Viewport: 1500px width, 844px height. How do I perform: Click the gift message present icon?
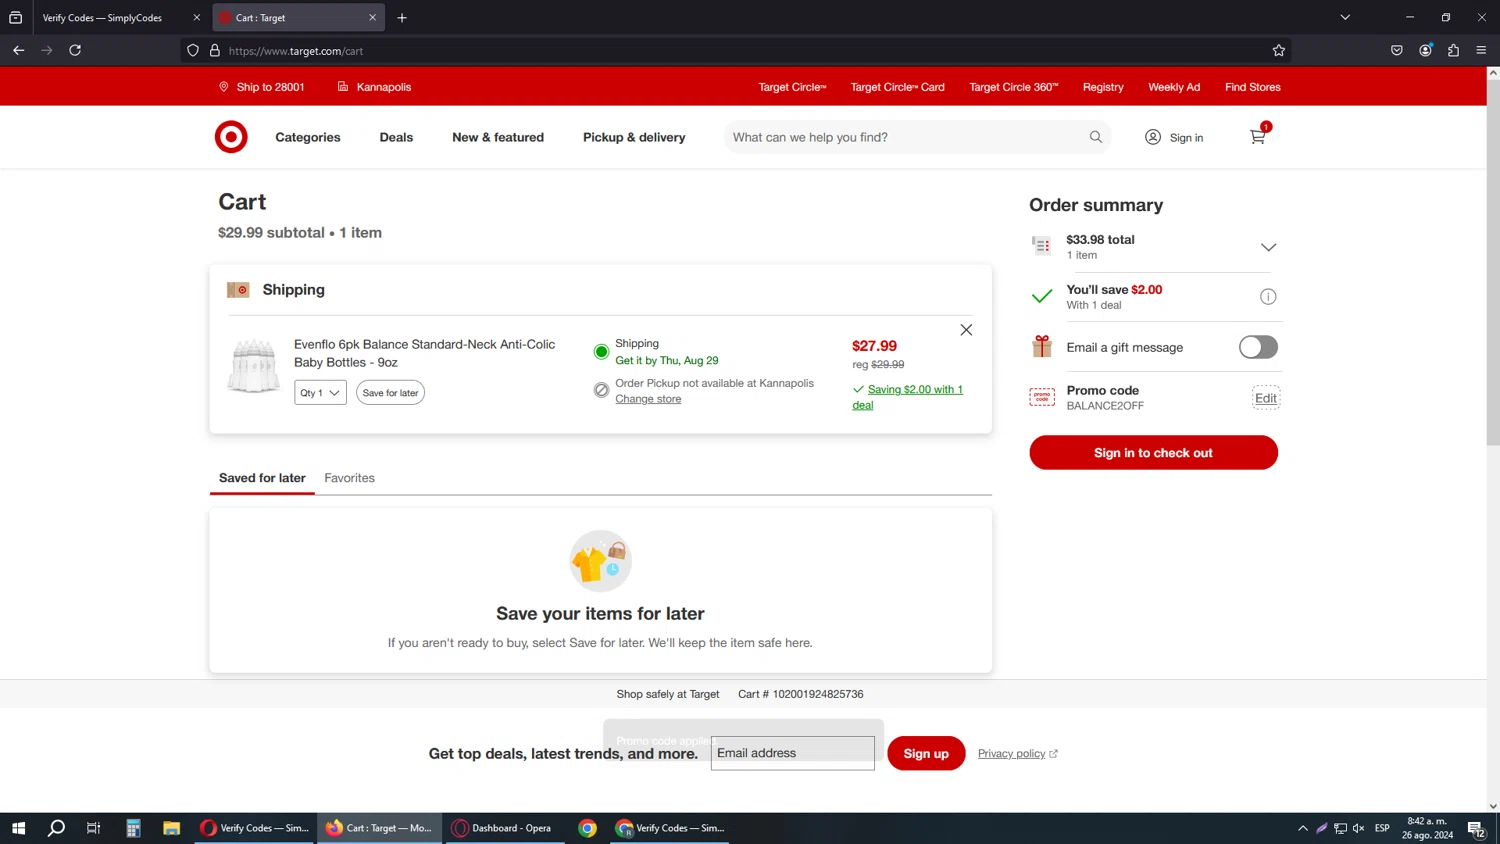pyautogui.click(x=1042, y=347)
